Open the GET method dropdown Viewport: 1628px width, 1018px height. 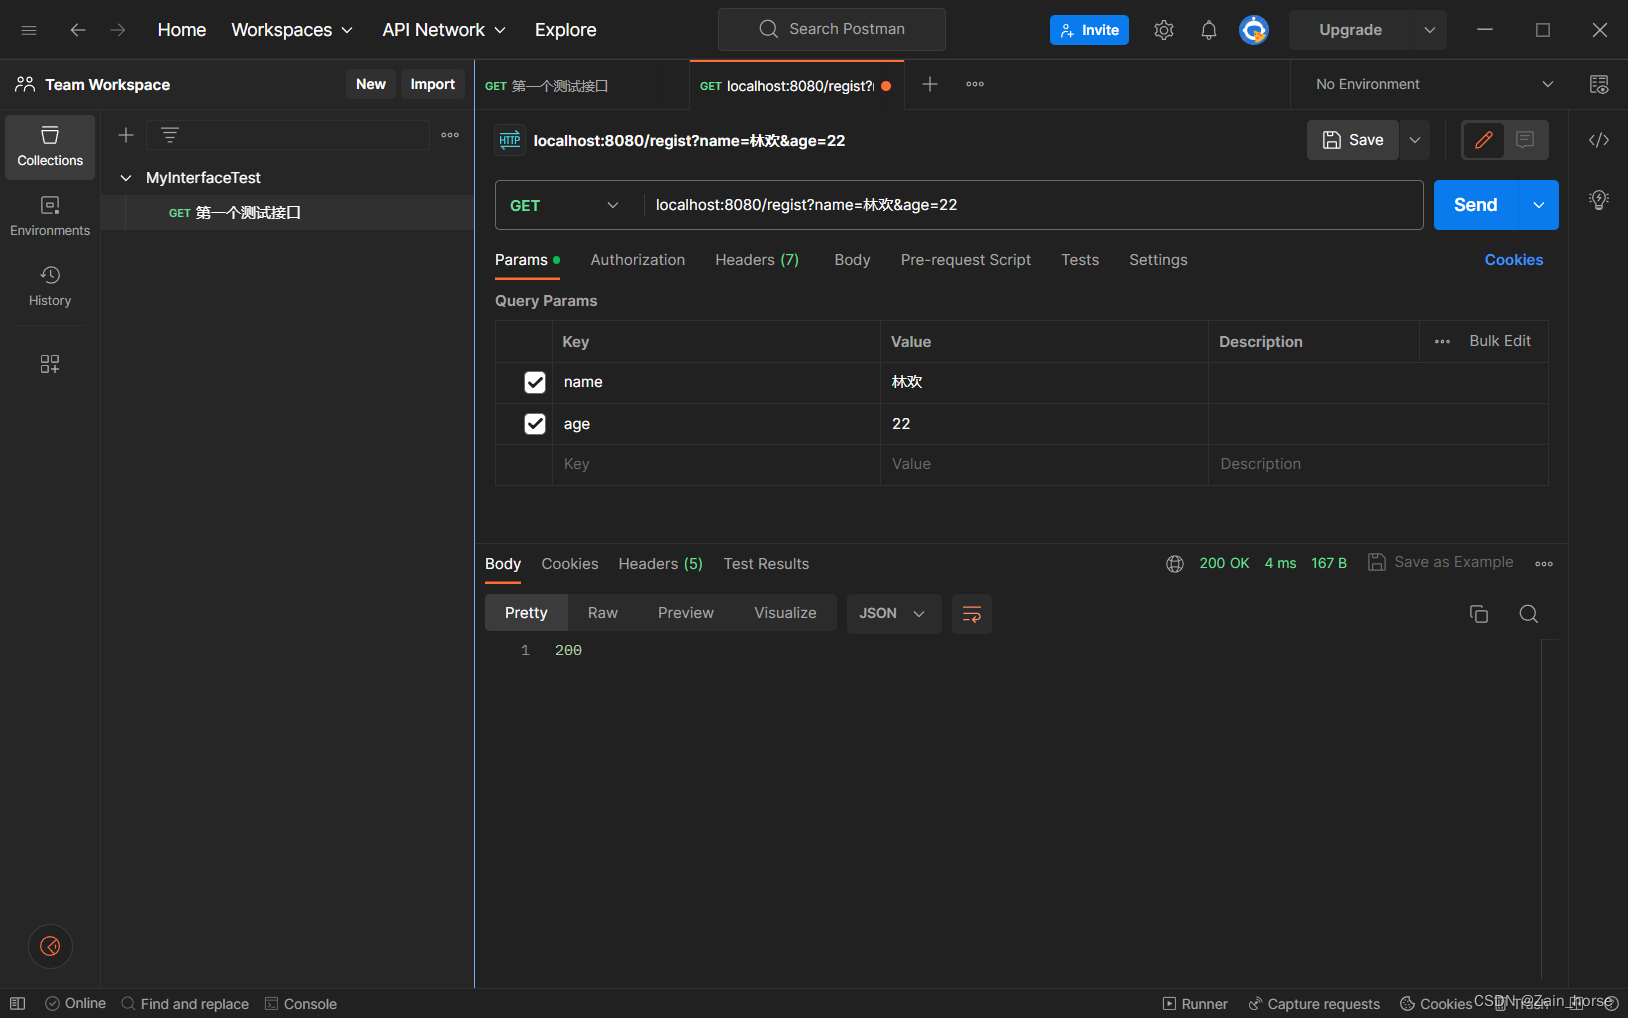pos(565,205)
